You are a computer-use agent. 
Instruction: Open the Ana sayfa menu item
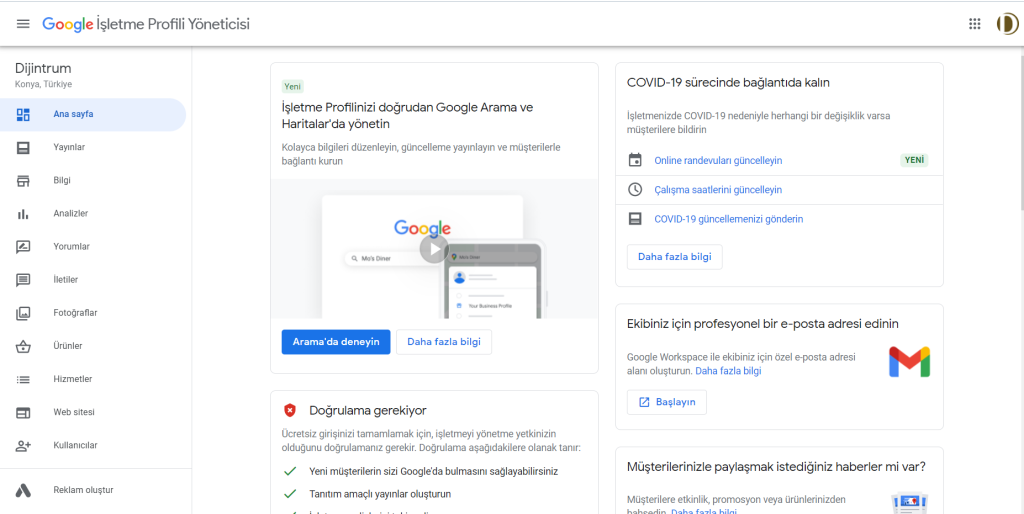pos(93,114)
